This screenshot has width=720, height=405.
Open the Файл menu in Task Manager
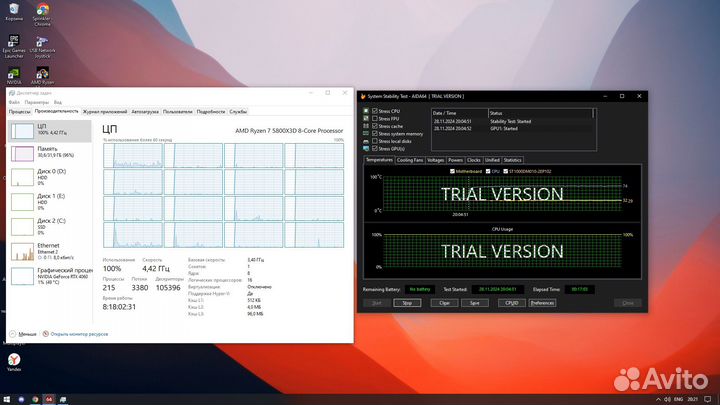14,102
